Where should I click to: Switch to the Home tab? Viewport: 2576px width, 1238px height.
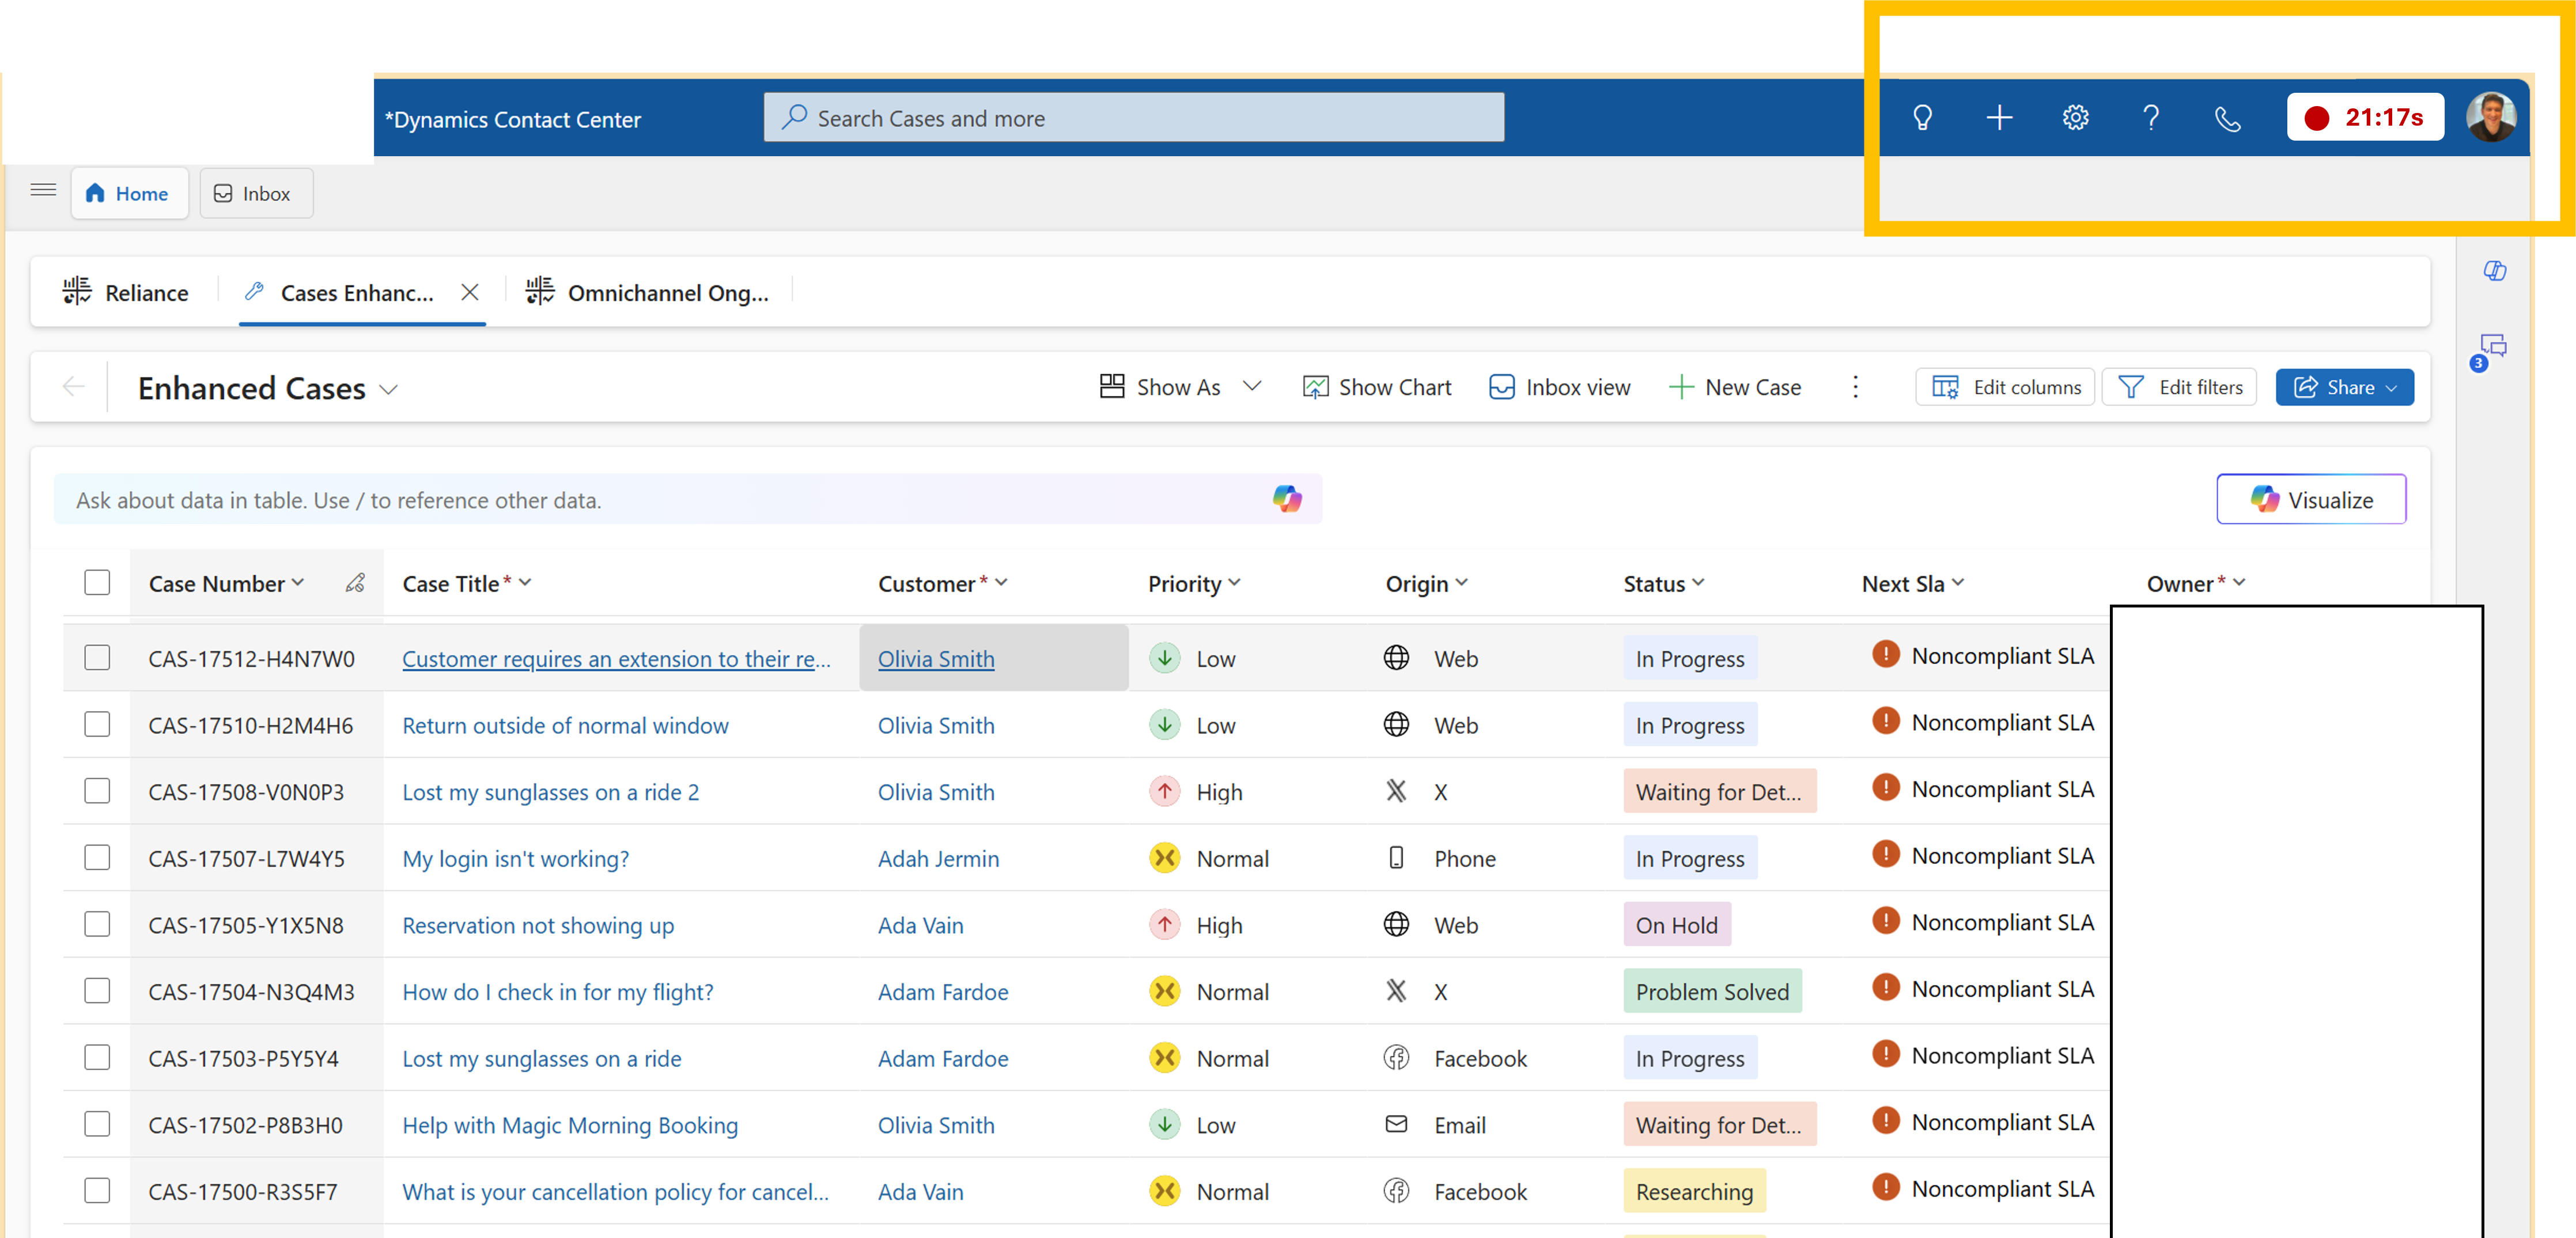tap(129, 193)
